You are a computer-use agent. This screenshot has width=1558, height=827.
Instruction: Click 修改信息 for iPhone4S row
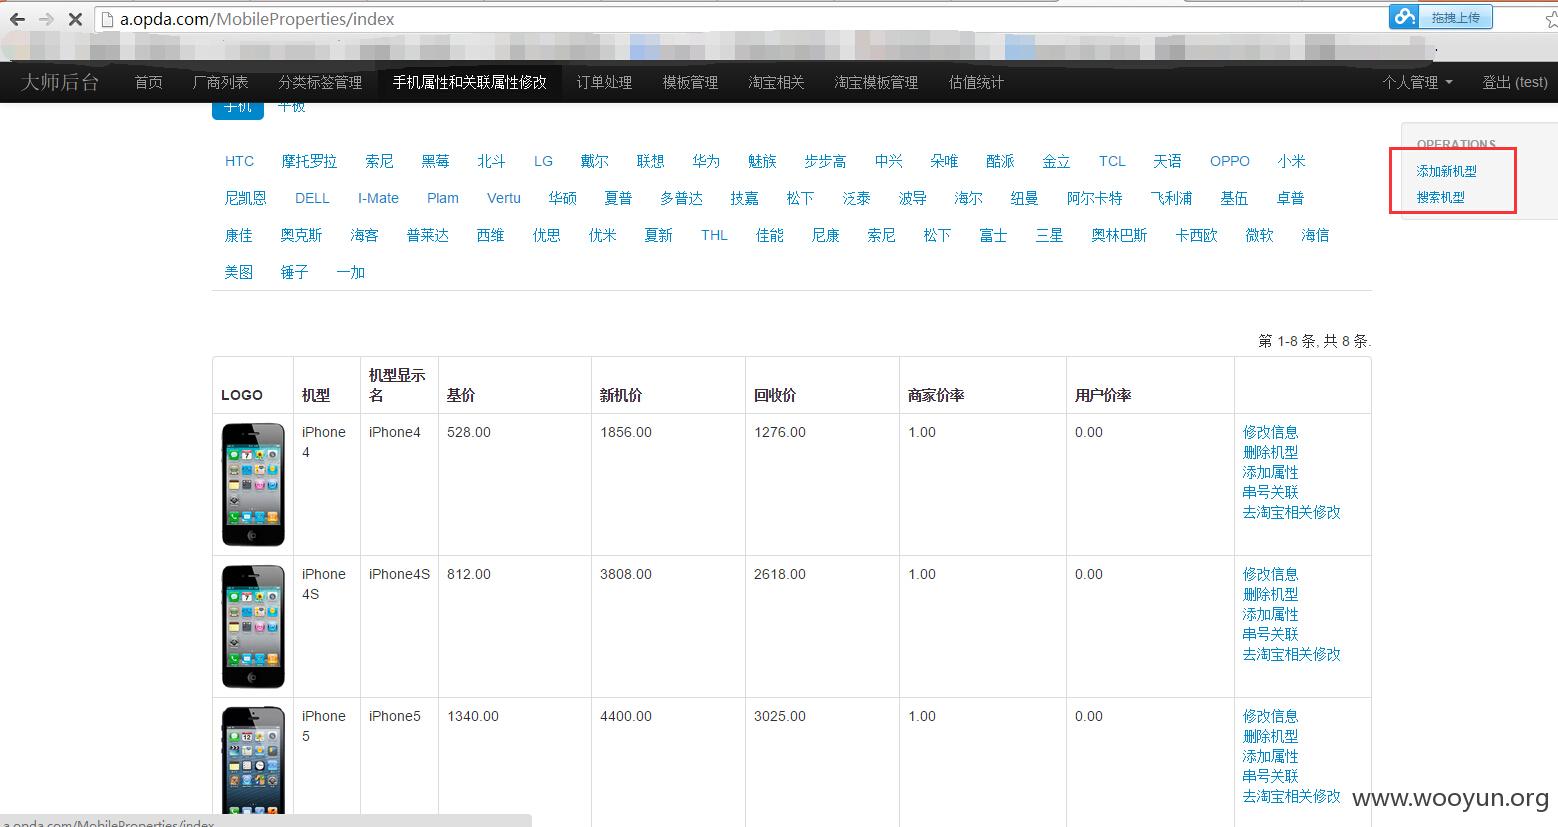click(x=1270, y=574)
